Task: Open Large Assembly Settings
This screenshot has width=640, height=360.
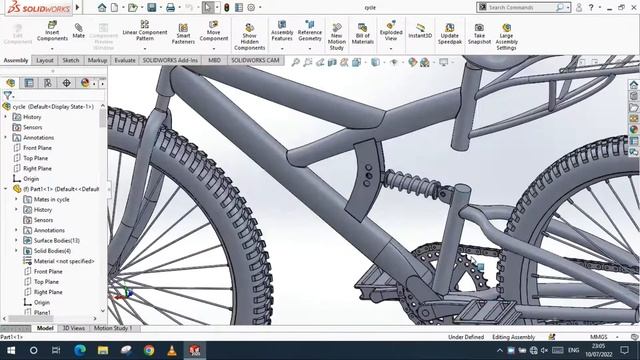Action: pyautogui.click(x=507, y=37)
